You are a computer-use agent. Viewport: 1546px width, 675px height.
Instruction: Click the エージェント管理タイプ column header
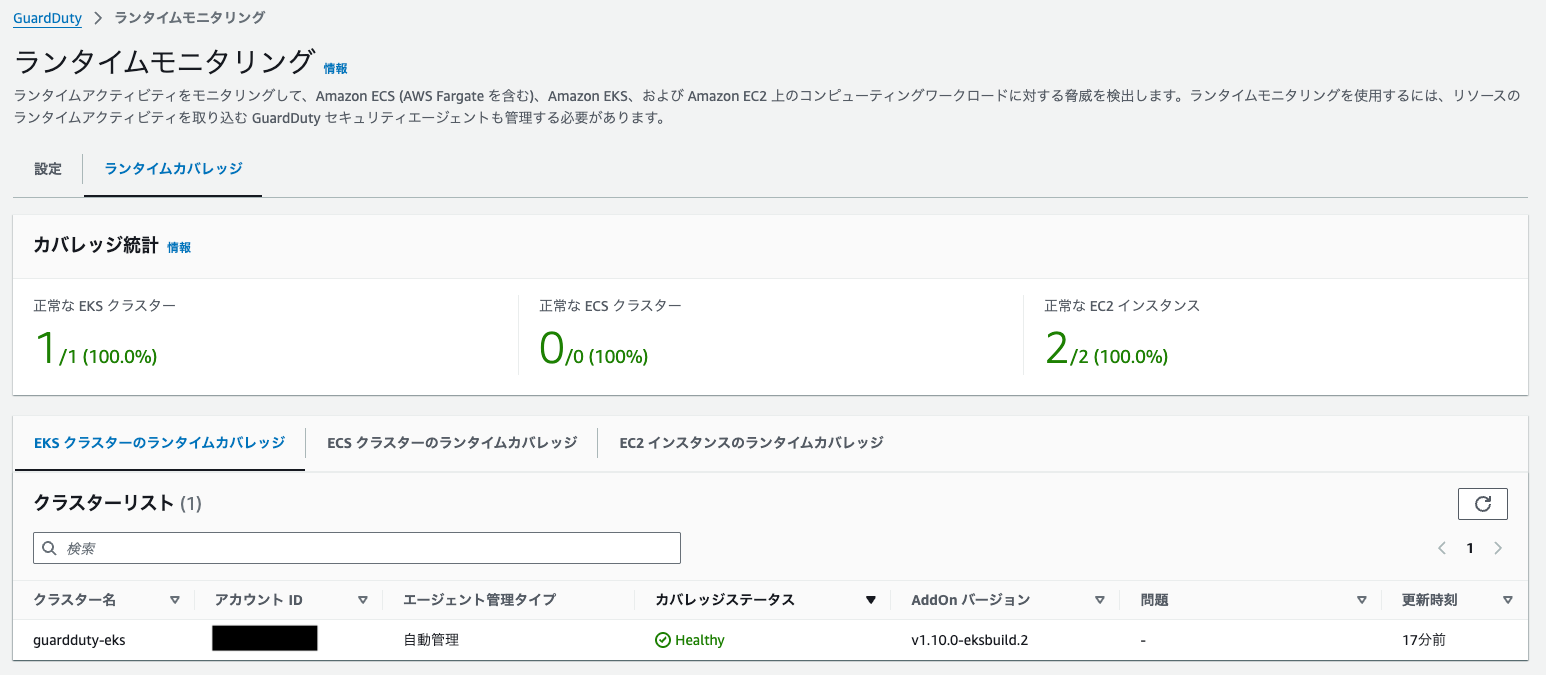(479, 600)
